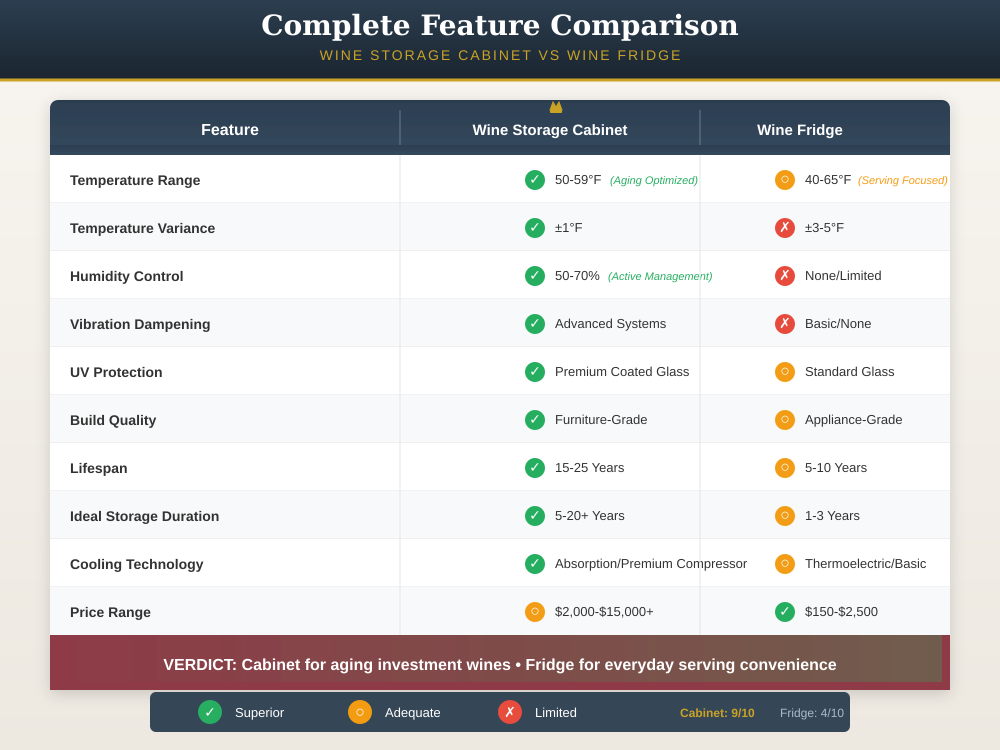
Task: Click the amber icon next to Thermoelectric/Basic
Action: click(x=785, y=563)
